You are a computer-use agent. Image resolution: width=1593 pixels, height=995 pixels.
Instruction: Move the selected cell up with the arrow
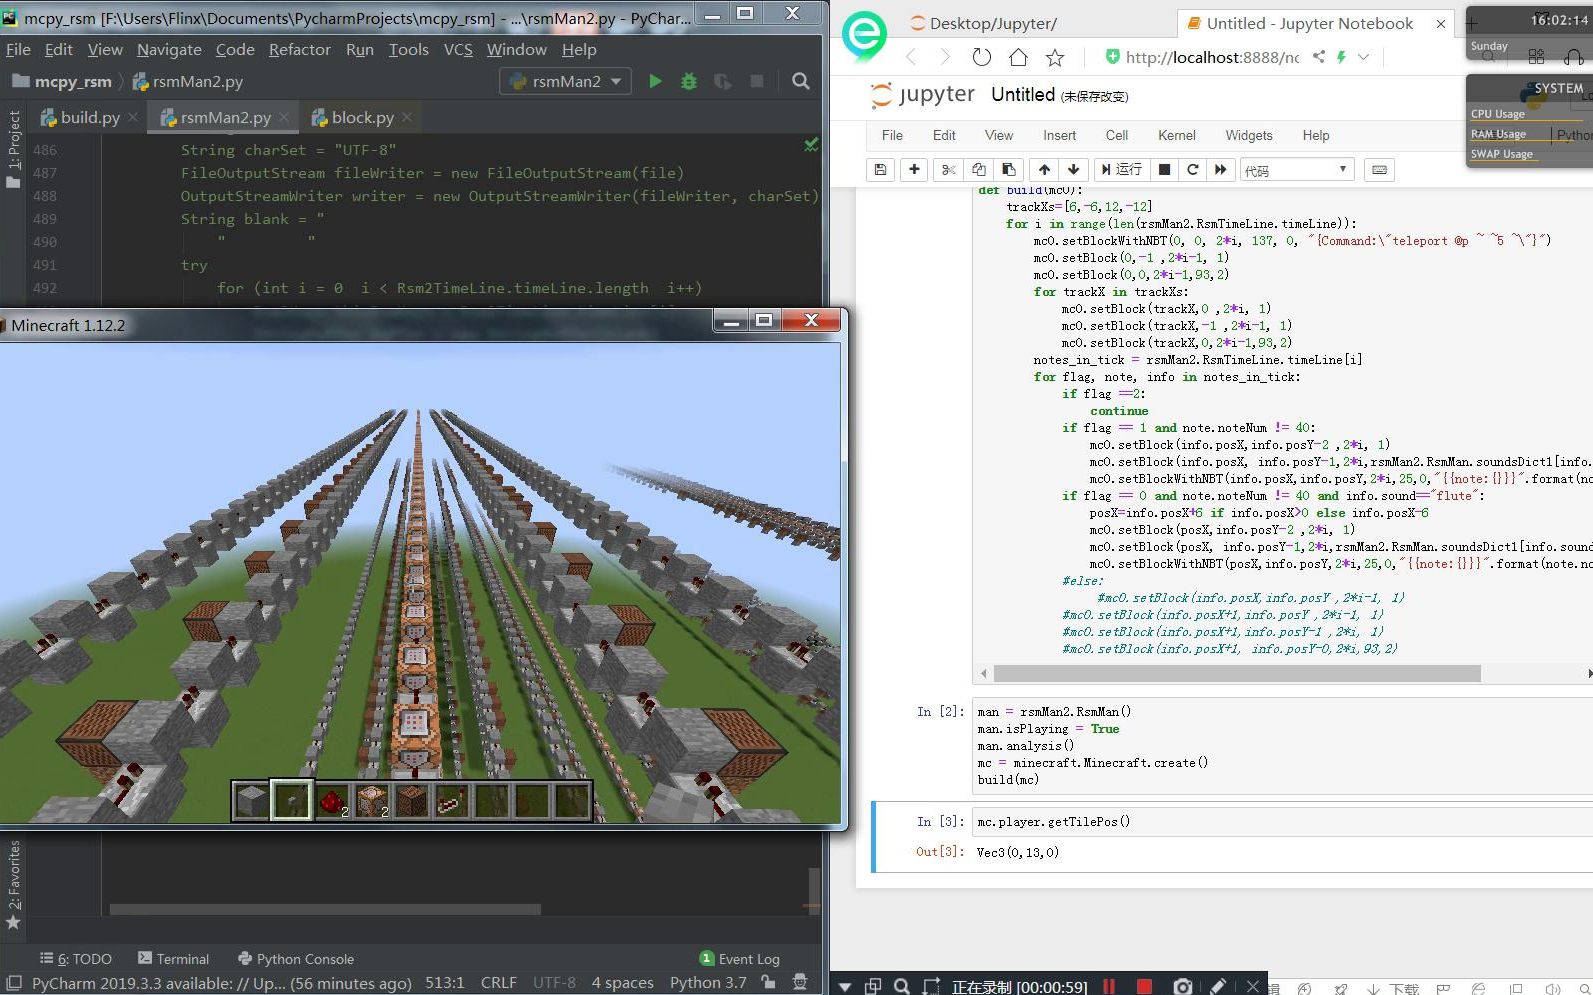point(1044,170)
